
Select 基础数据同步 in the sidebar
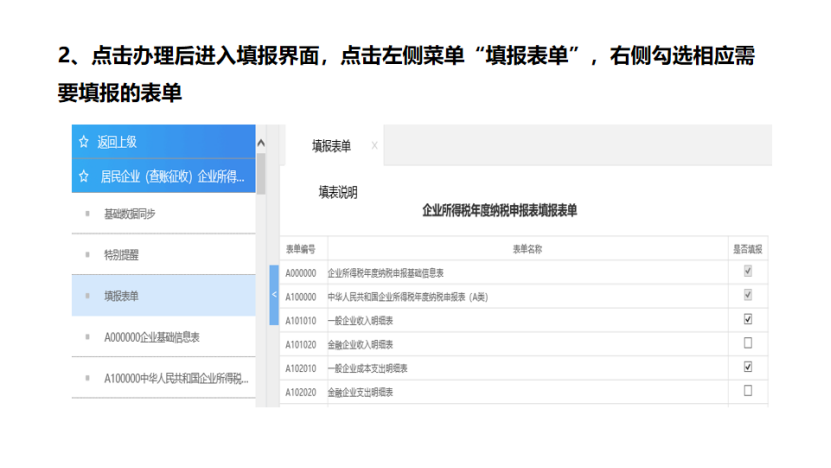[130, 214]
